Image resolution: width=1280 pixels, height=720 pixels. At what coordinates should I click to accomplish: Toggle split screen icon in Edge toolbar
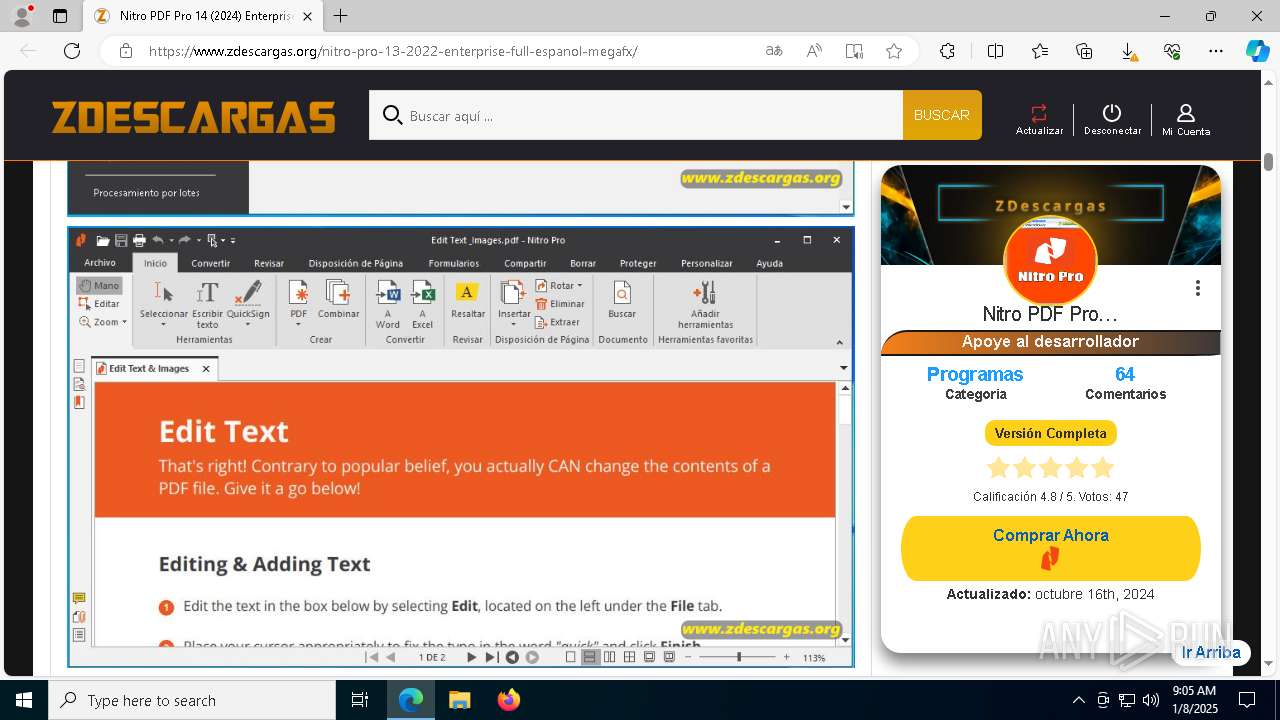995,51
